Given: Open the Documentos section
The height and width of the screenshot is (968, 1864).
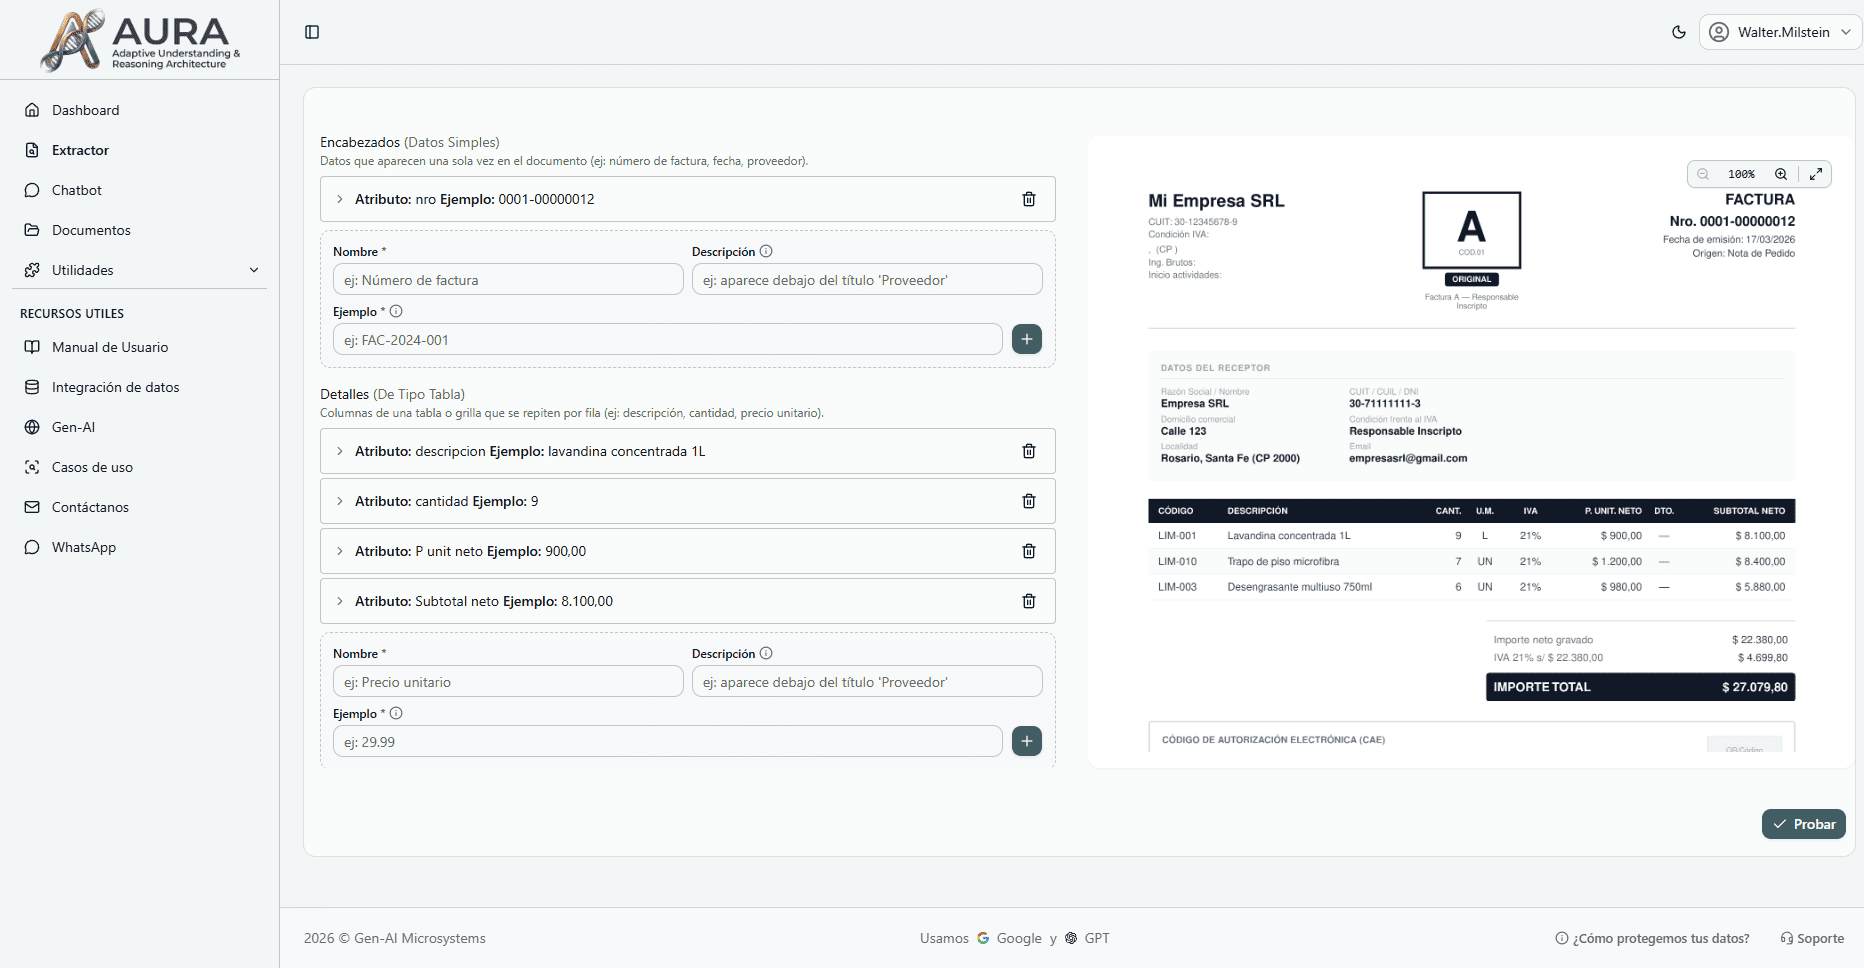Looking at the screenshot, I should coord(90,230).
